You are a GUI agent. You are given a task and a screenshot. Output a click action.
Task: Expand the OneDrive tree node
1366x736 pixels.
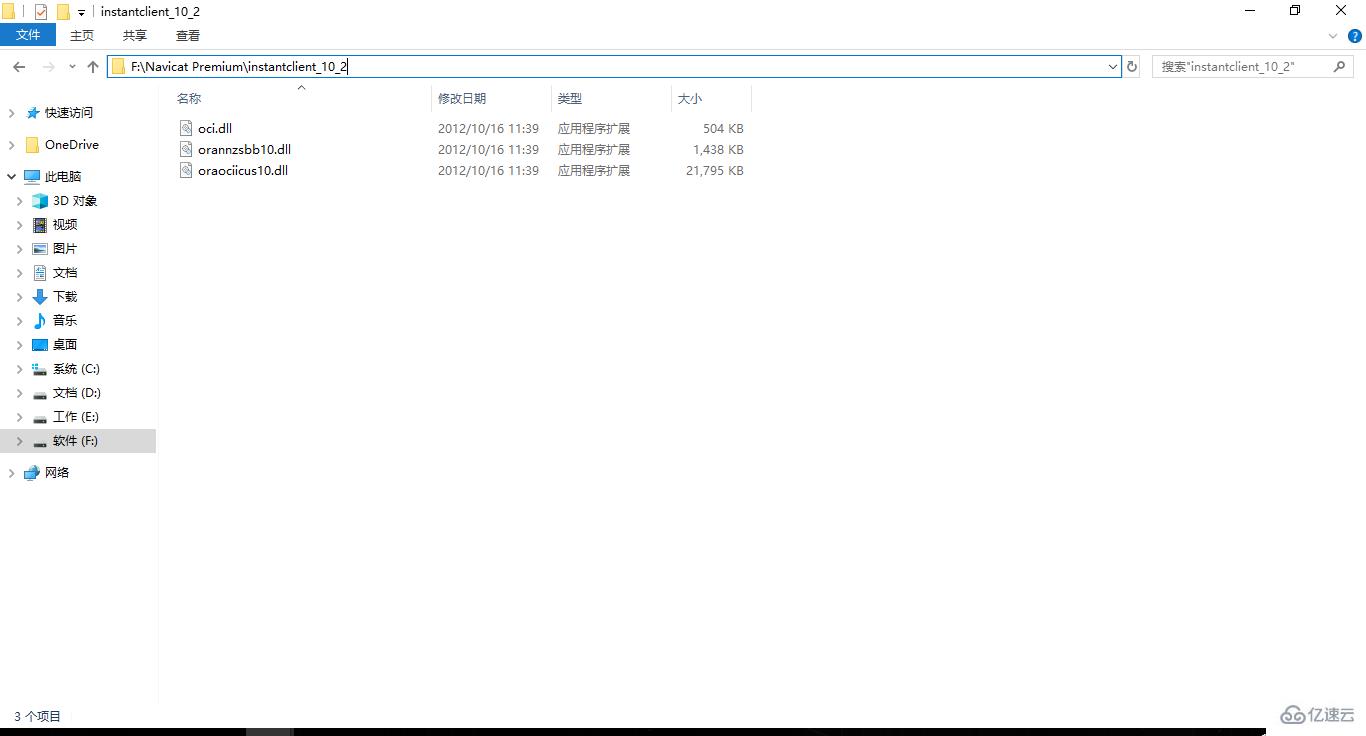pos(12,144)
